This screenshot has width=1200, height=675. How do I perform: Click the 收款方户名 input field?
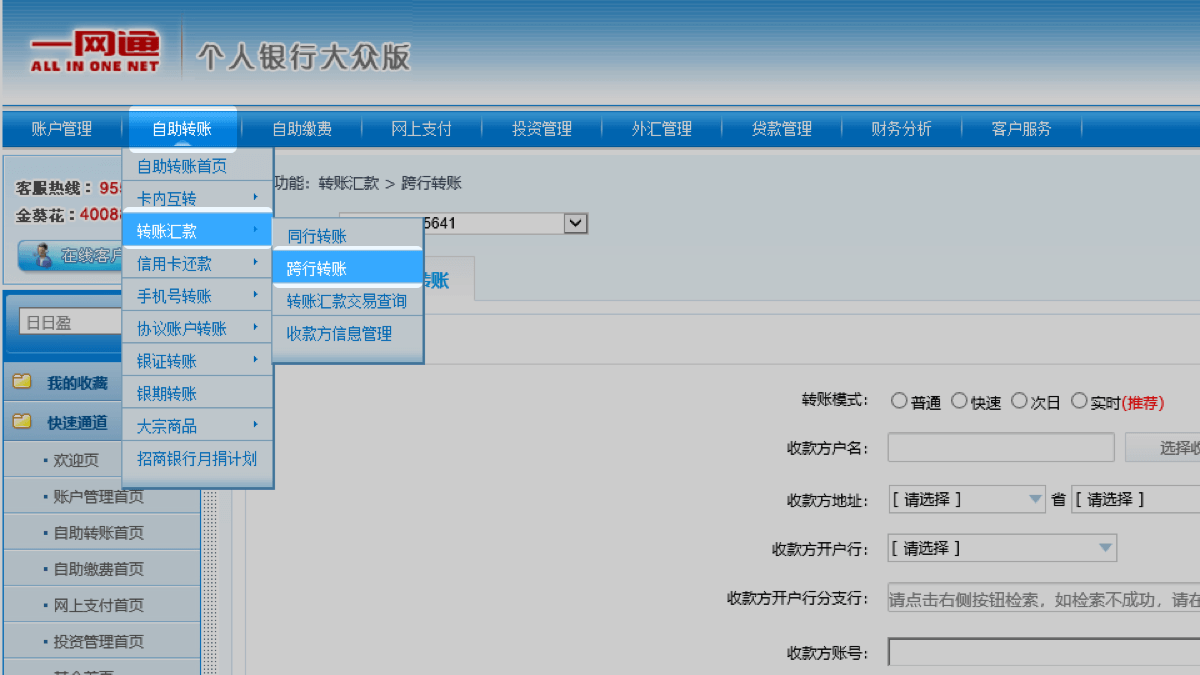pyautogui.click(x=1000, y=447)
